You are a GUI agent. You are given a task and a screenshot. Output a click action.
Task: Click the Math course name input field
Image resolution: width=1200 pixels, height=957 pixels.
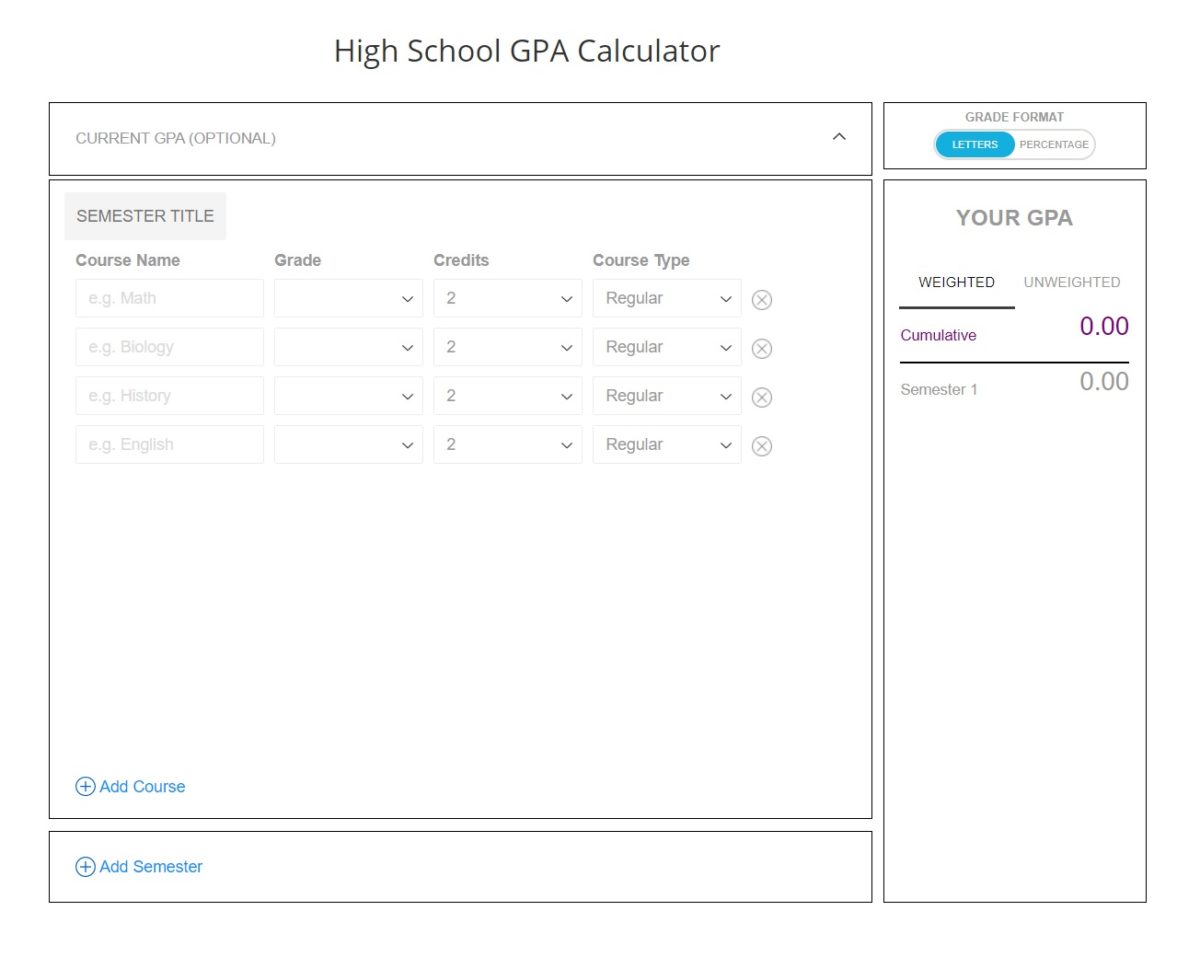[x=168, y=299]
